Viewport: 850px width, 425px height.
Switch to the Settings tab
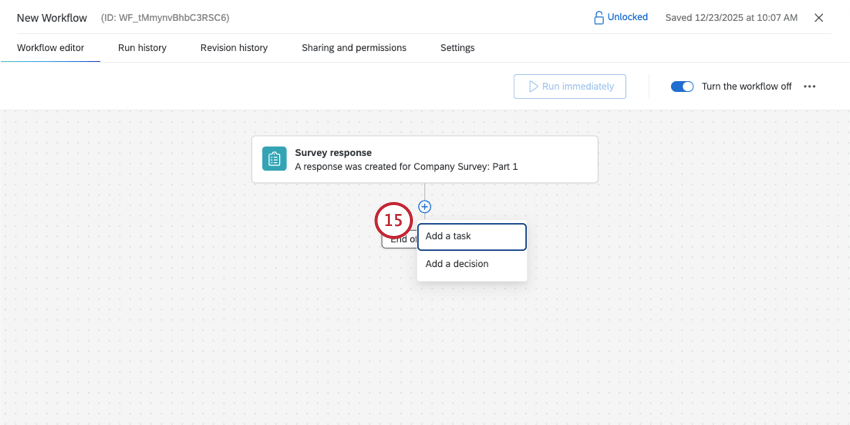coord(457,48)
